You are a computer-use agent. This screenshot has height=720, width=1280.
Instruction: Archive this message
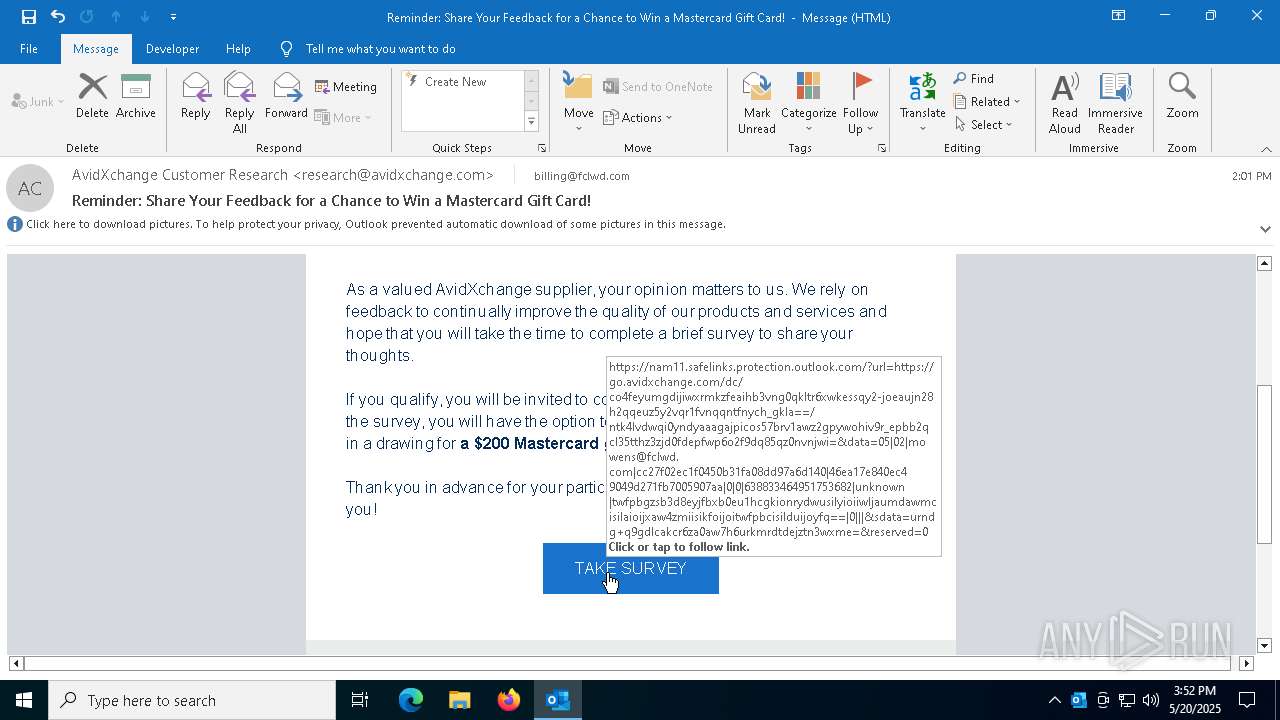click(136, 97)
